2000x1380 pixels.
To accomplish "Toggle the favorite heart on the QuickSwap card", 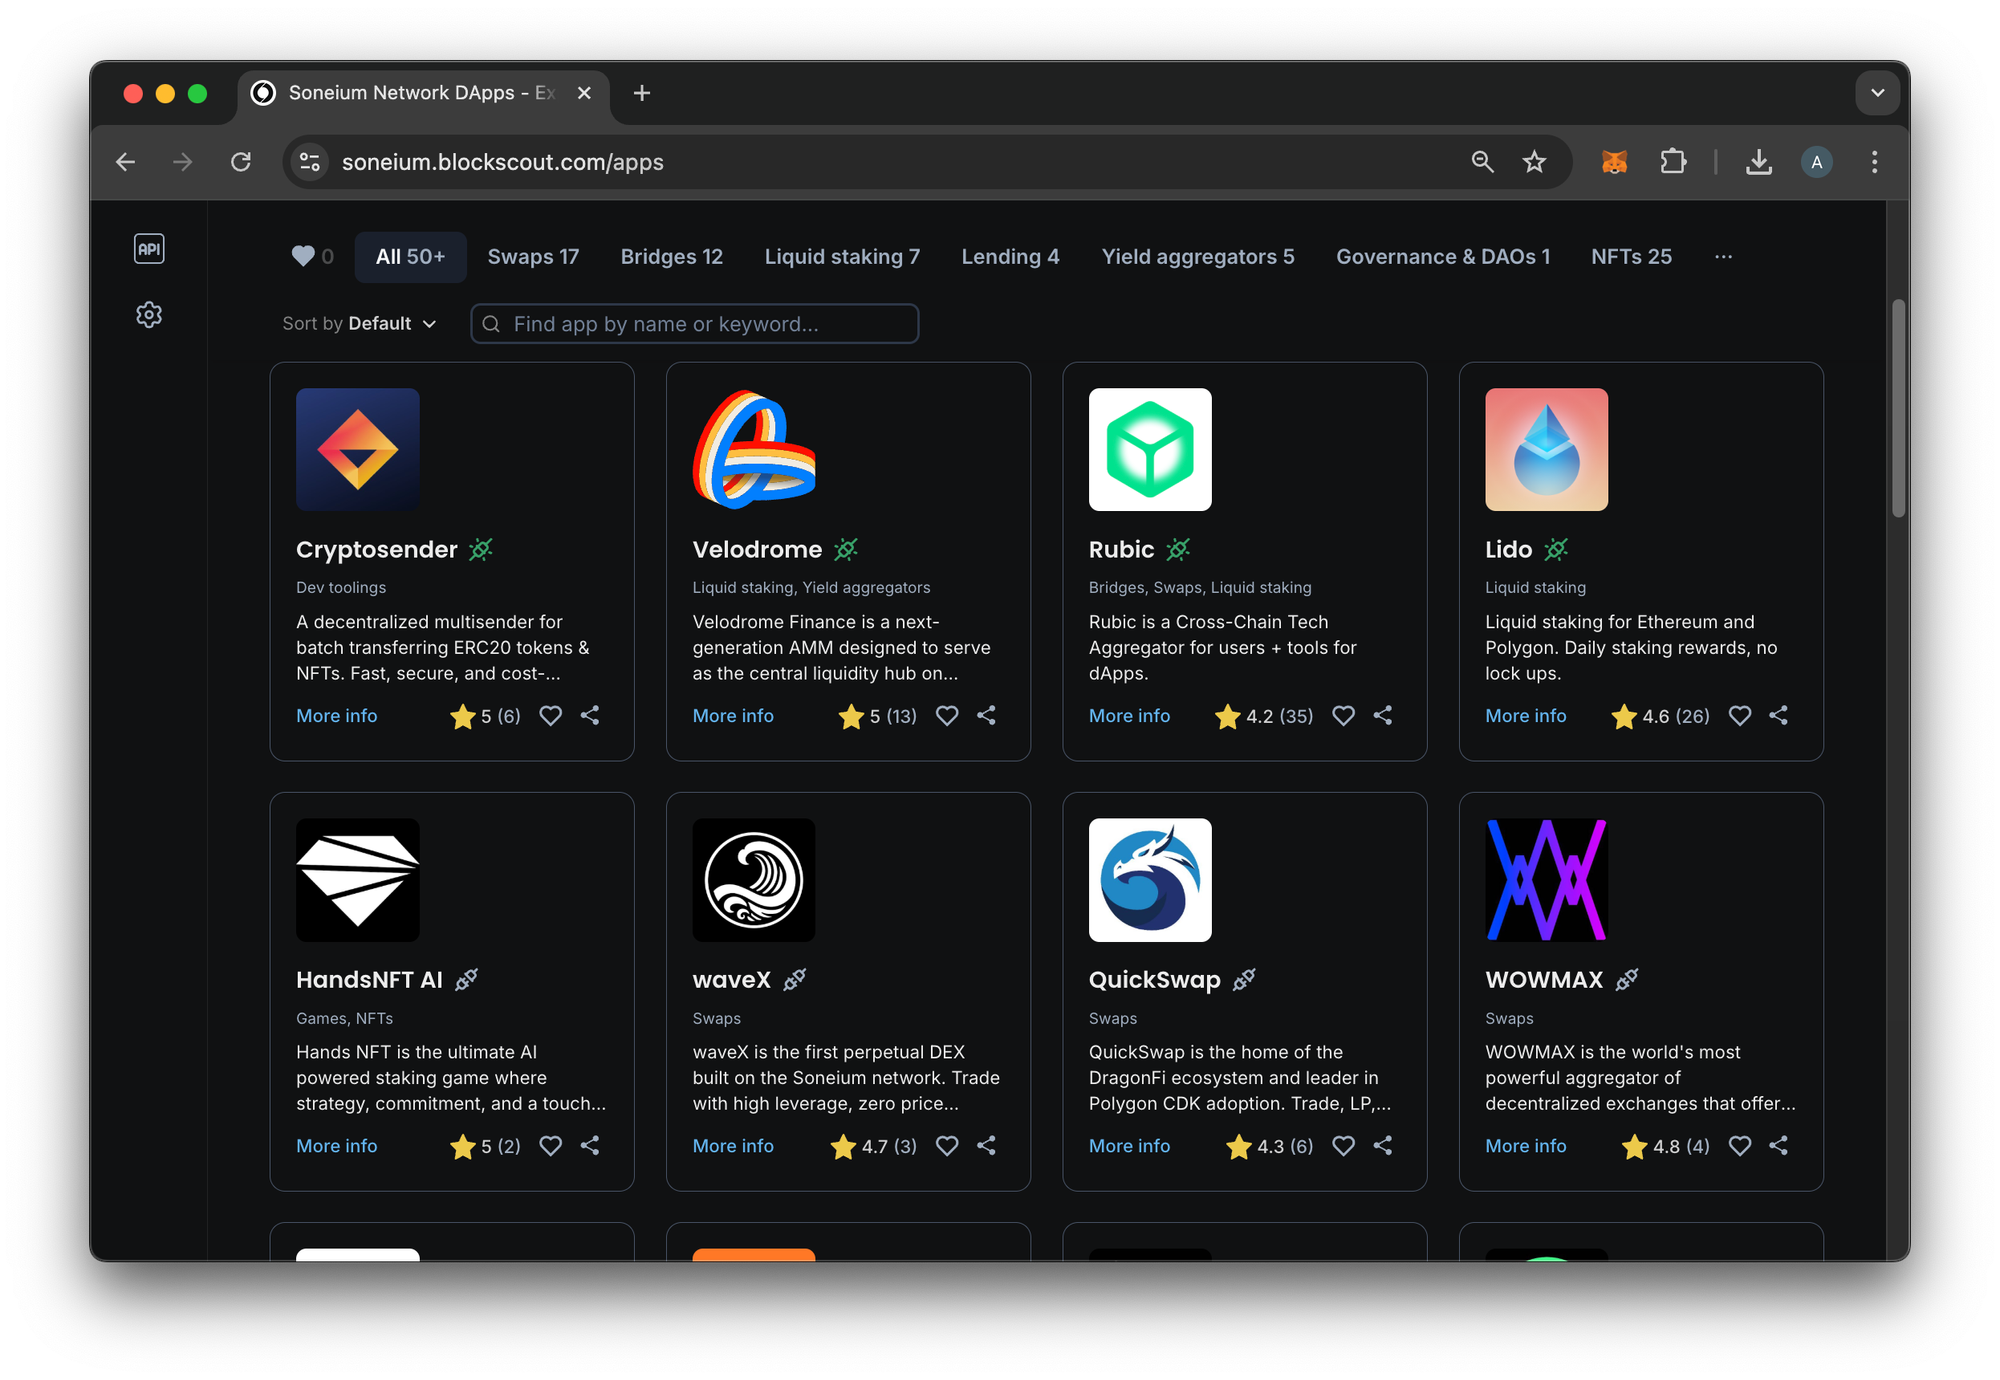I will (1343, 1146).
